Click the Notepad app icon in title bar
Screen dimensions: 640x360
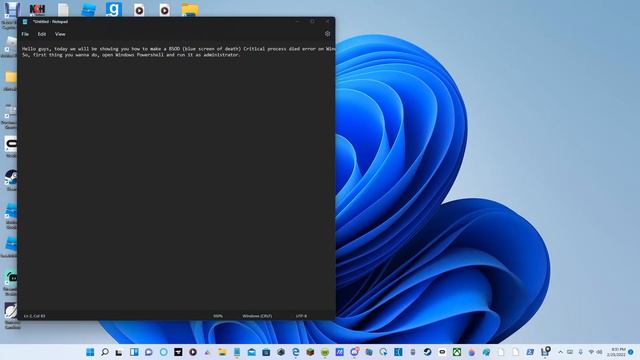[25, 22]
